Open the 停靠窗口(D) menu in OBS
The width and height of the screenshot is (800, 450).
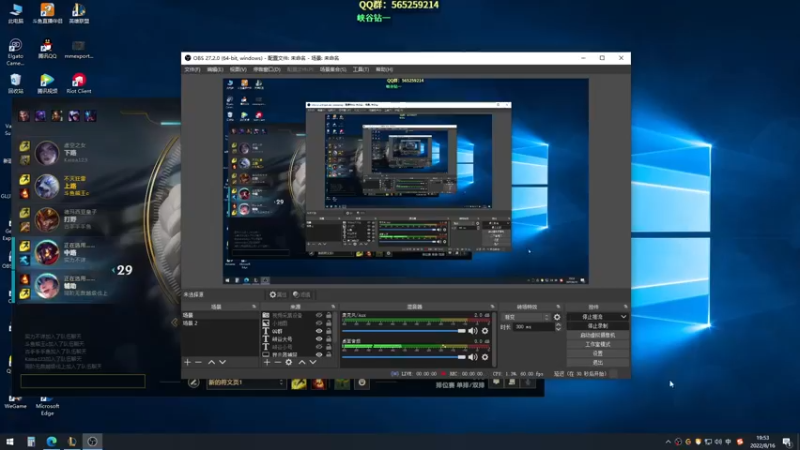267,69
